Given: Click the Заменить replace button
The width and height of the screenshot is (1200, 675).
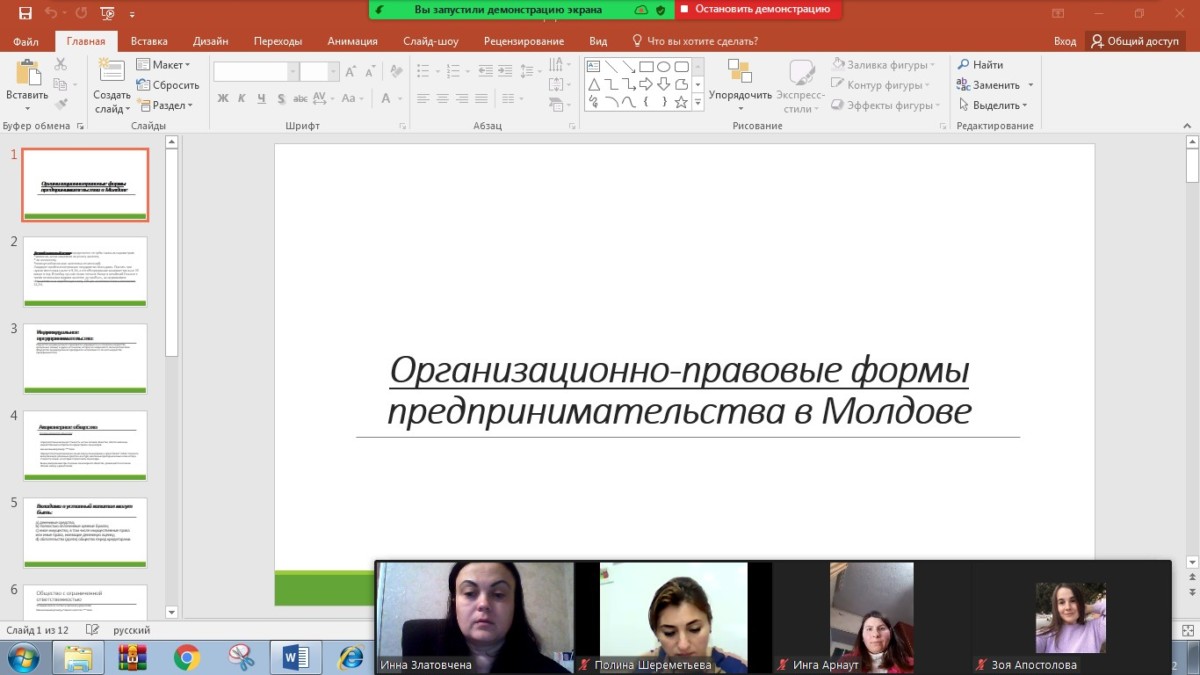Looking at the screenshot, I should [996, 85].
